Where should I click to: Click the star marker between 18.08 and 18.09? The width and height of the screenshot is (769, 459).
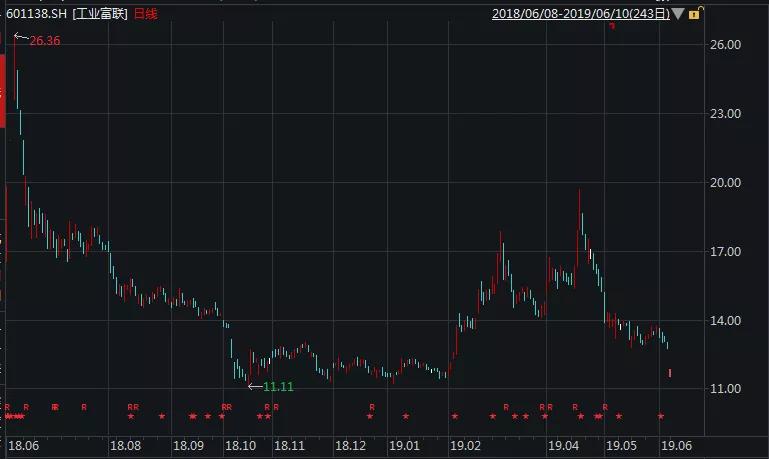[162, 416]
